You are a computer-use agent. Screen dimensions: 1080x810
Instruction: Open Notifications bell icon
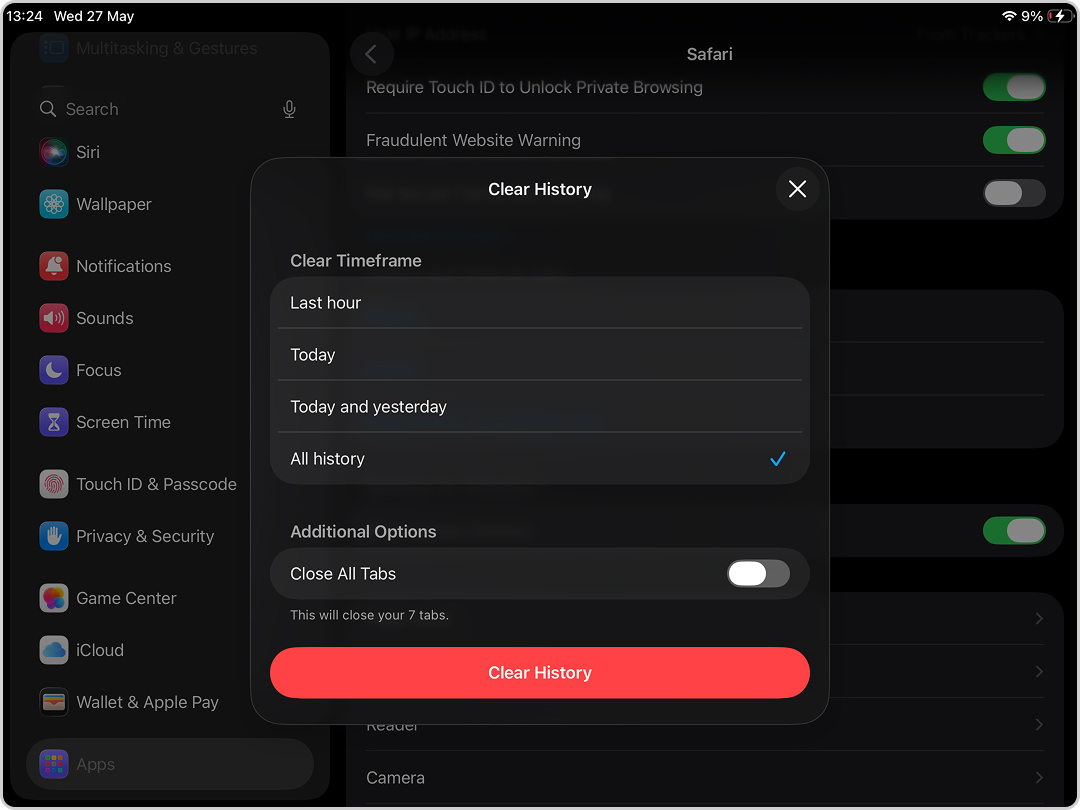[x=54, y=266]
